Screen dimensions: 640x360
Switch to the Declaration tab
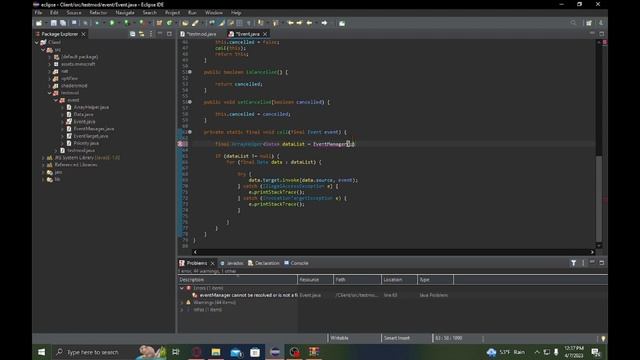pos(264,263)
